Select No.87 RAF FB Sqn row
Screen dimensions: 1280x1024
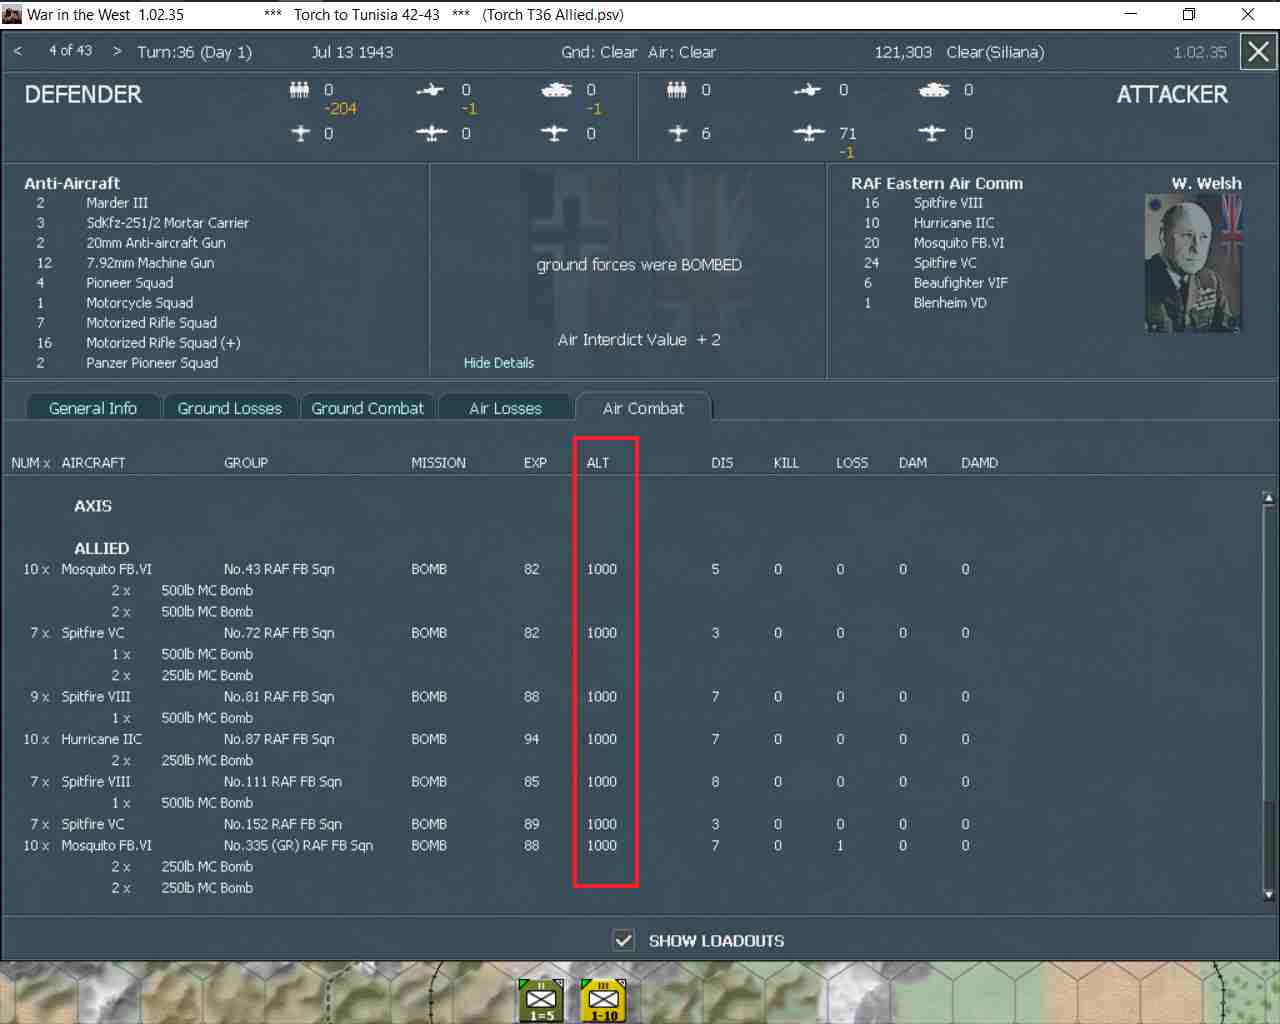click(497, 739)
